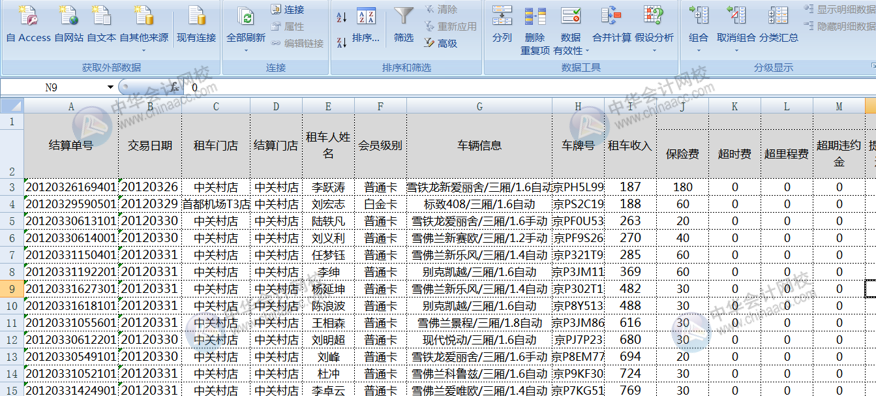This screenshot has width=877, height=399.
Task: Sort ascending A to Z icon
Action: (x=342, y=16)
